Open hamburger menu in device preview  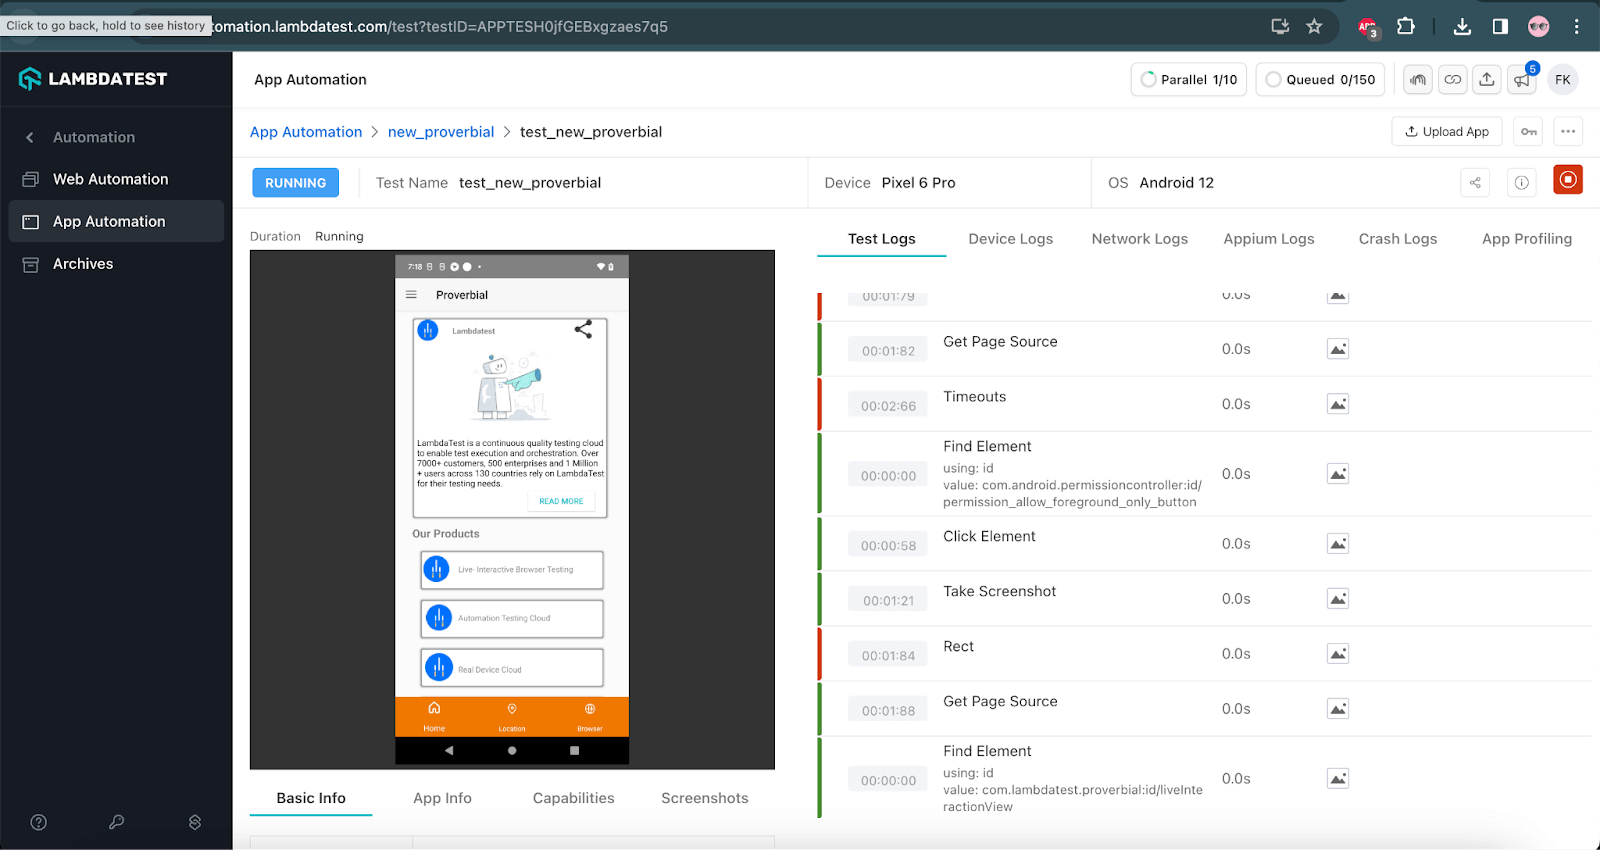411,295
